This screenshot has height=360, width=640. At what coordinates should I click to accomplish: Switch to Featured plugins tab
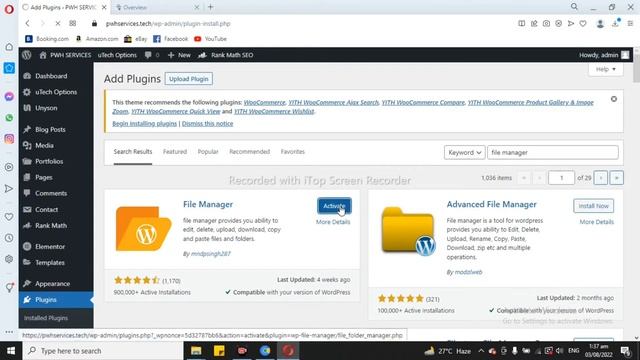tap(175, 151)
